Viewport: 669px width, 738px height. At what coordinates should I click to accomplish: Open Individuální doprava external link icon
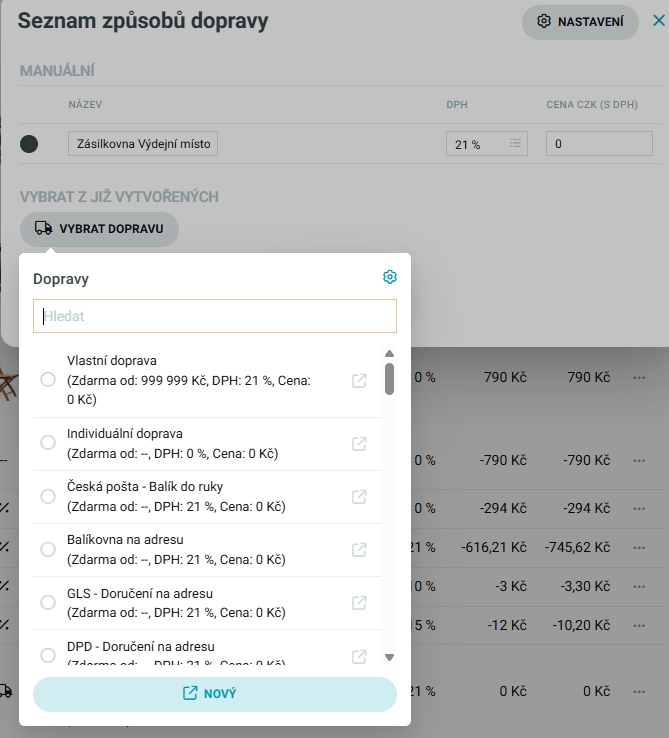point(360,444)
